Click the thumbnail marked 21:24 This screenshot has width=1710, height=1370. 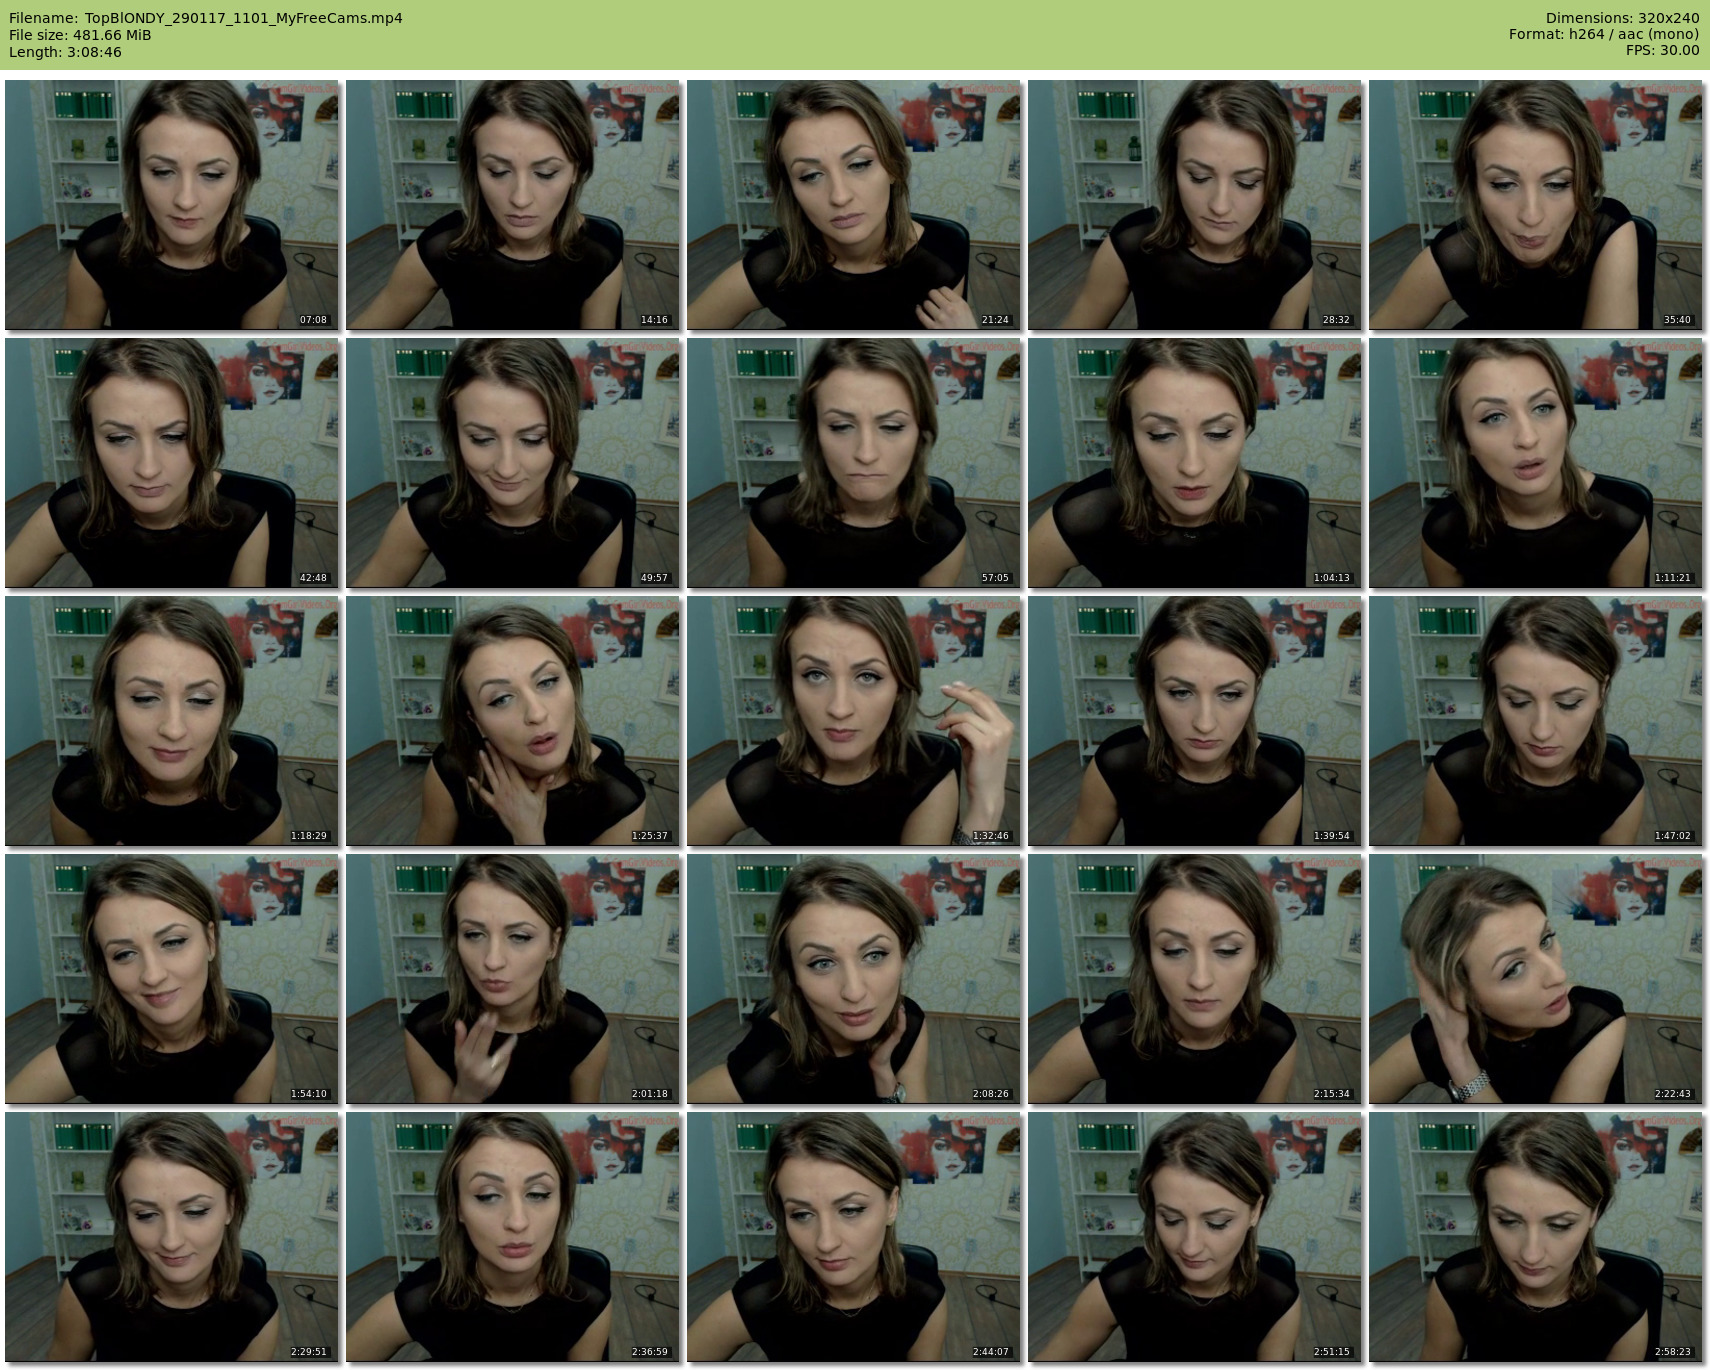(854, 205)
